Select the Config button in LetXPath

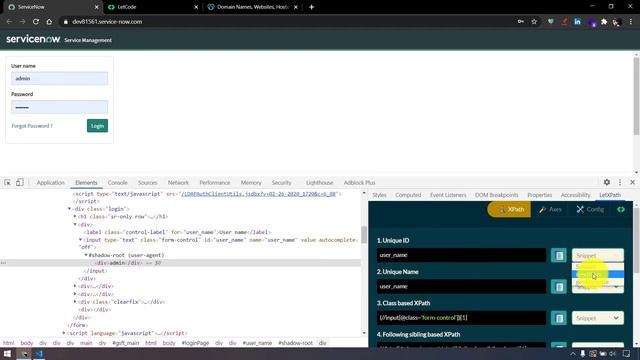coord(590,209)
